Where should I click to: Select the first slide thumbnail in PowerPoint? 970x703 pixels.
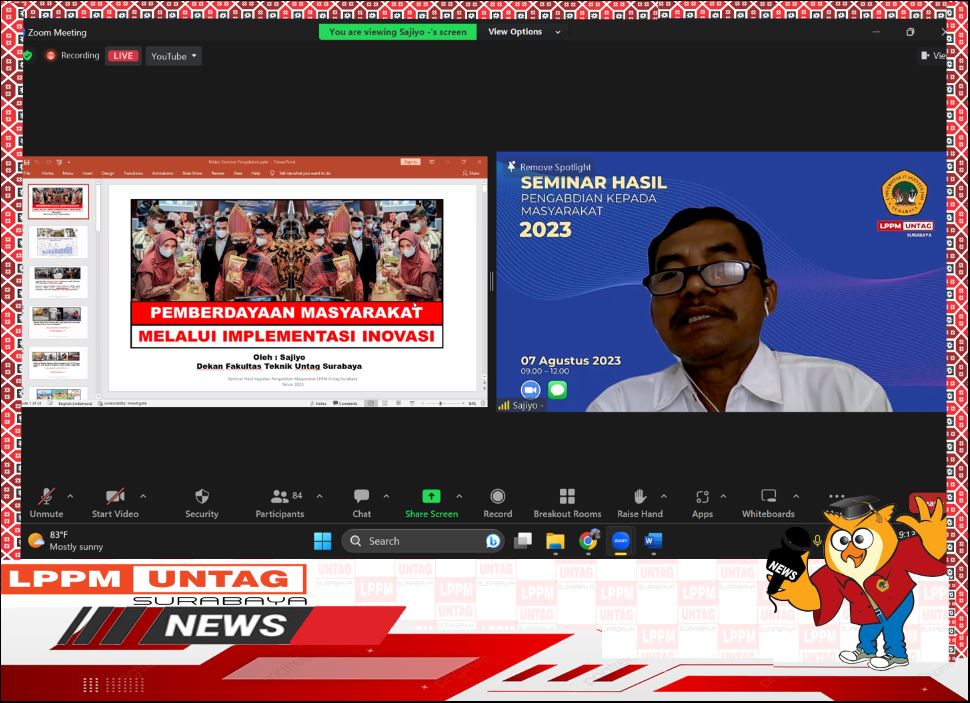(x=58, y=202)
